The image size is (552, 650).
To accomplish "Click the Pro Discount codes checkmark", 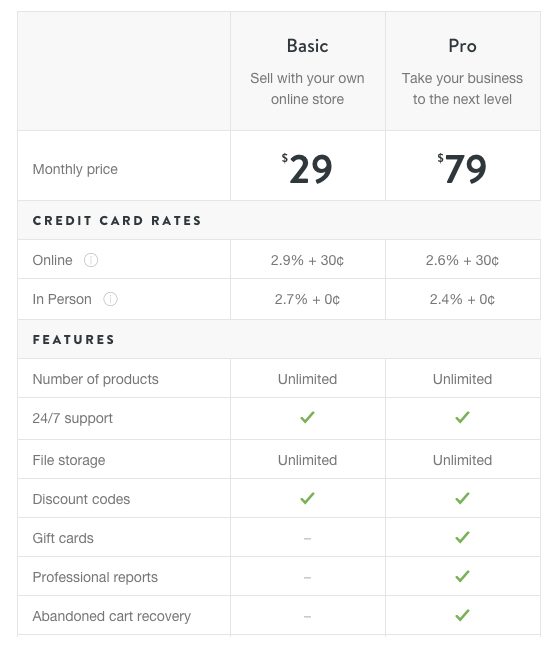I will pos(462,498).
